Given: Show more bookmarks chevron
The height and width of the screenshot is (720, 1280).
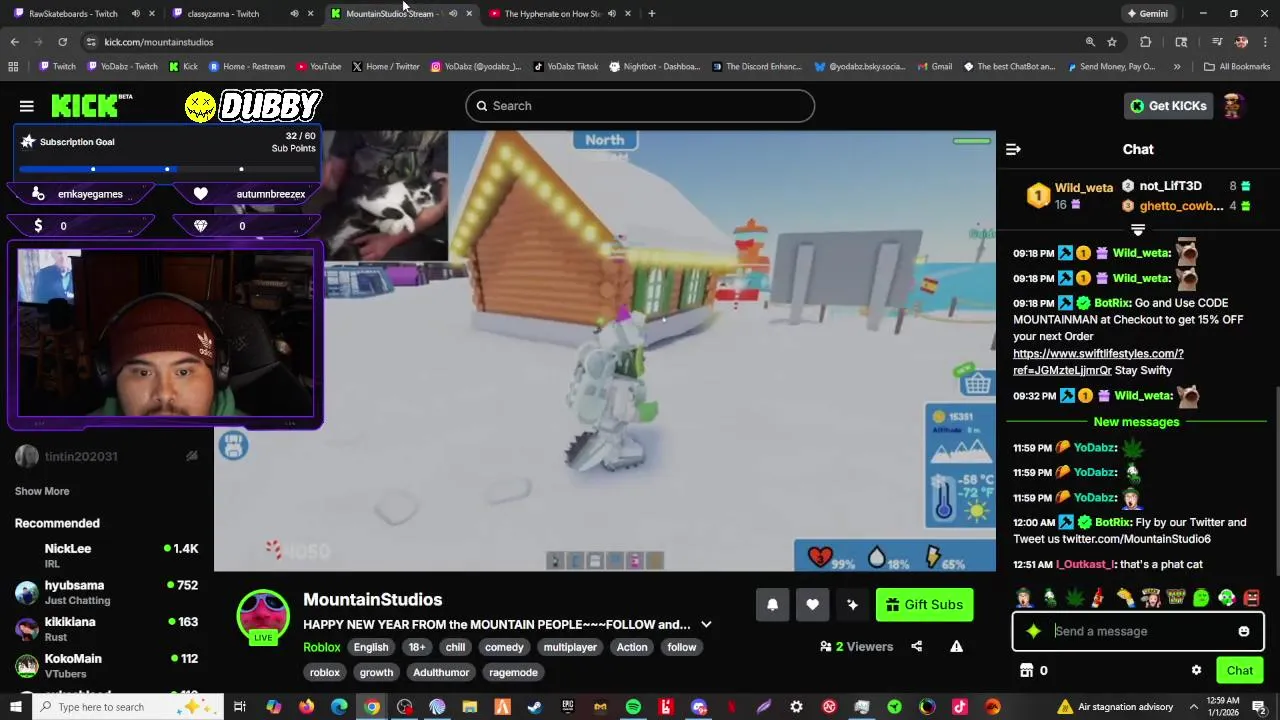Looking at the screenshot, I should coord(1177,67).
